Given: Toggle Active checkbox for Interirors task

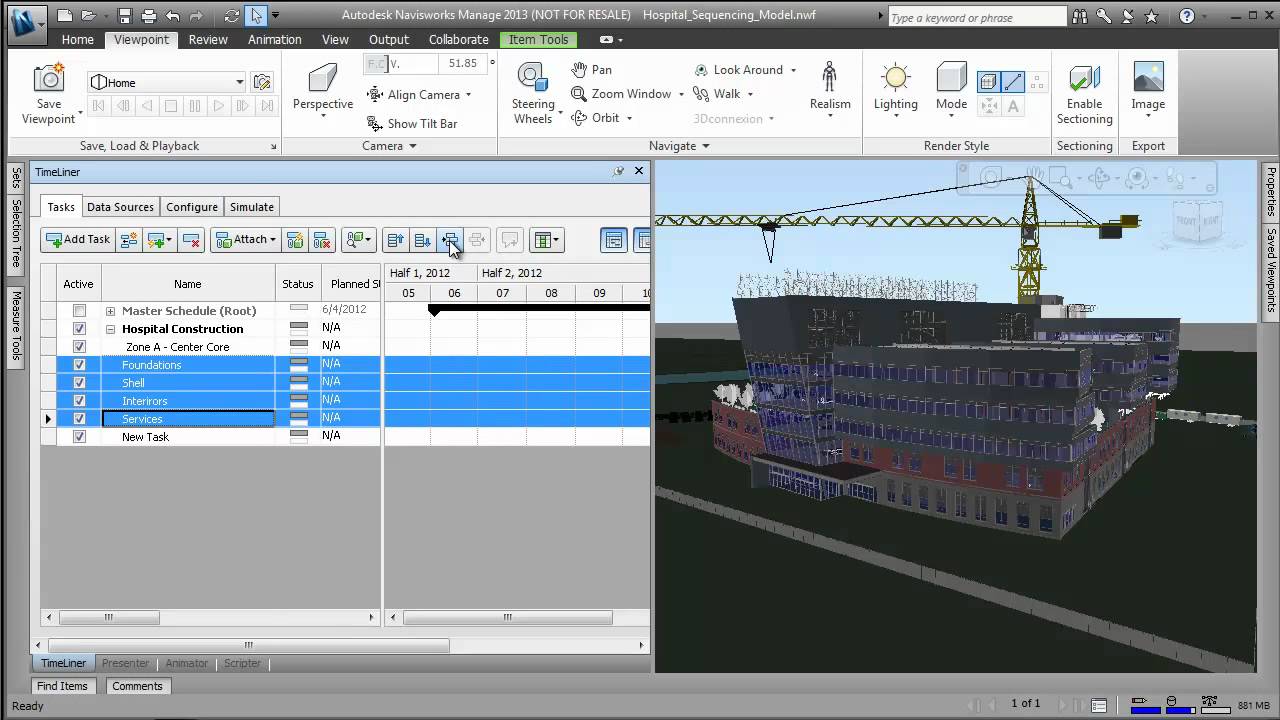Looking at the screenshot, I should (79, 401).
